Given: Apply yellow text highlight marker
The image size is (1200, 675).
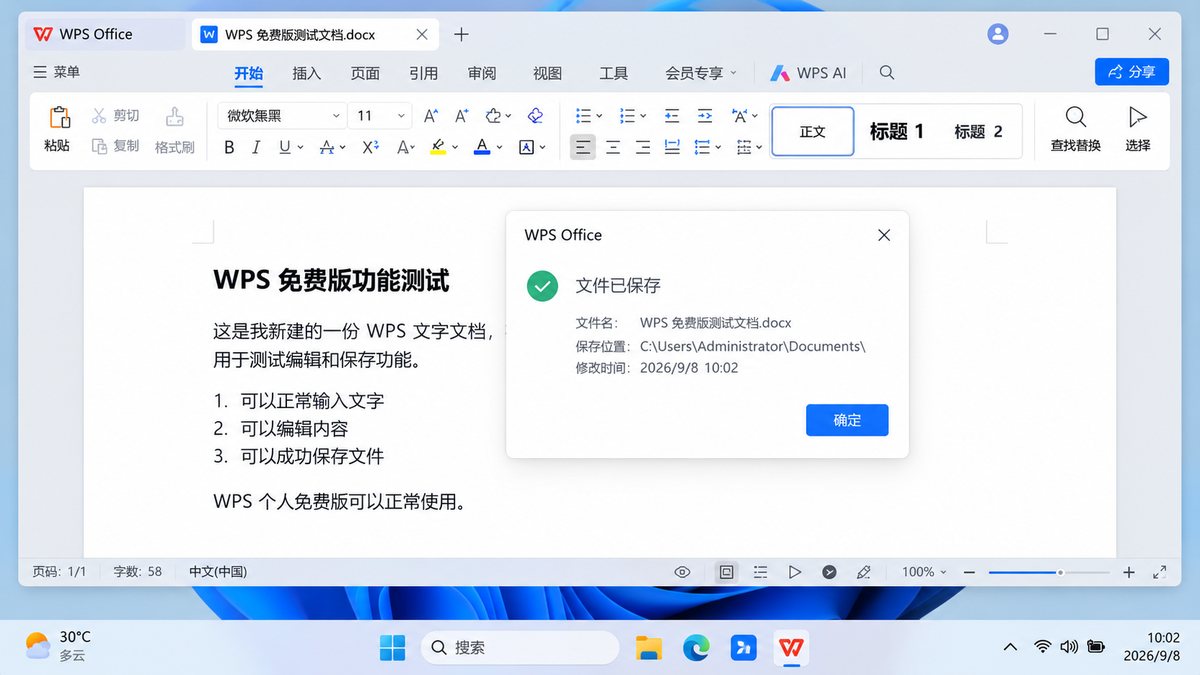Looking at the screenshot, I should (438, 147).
